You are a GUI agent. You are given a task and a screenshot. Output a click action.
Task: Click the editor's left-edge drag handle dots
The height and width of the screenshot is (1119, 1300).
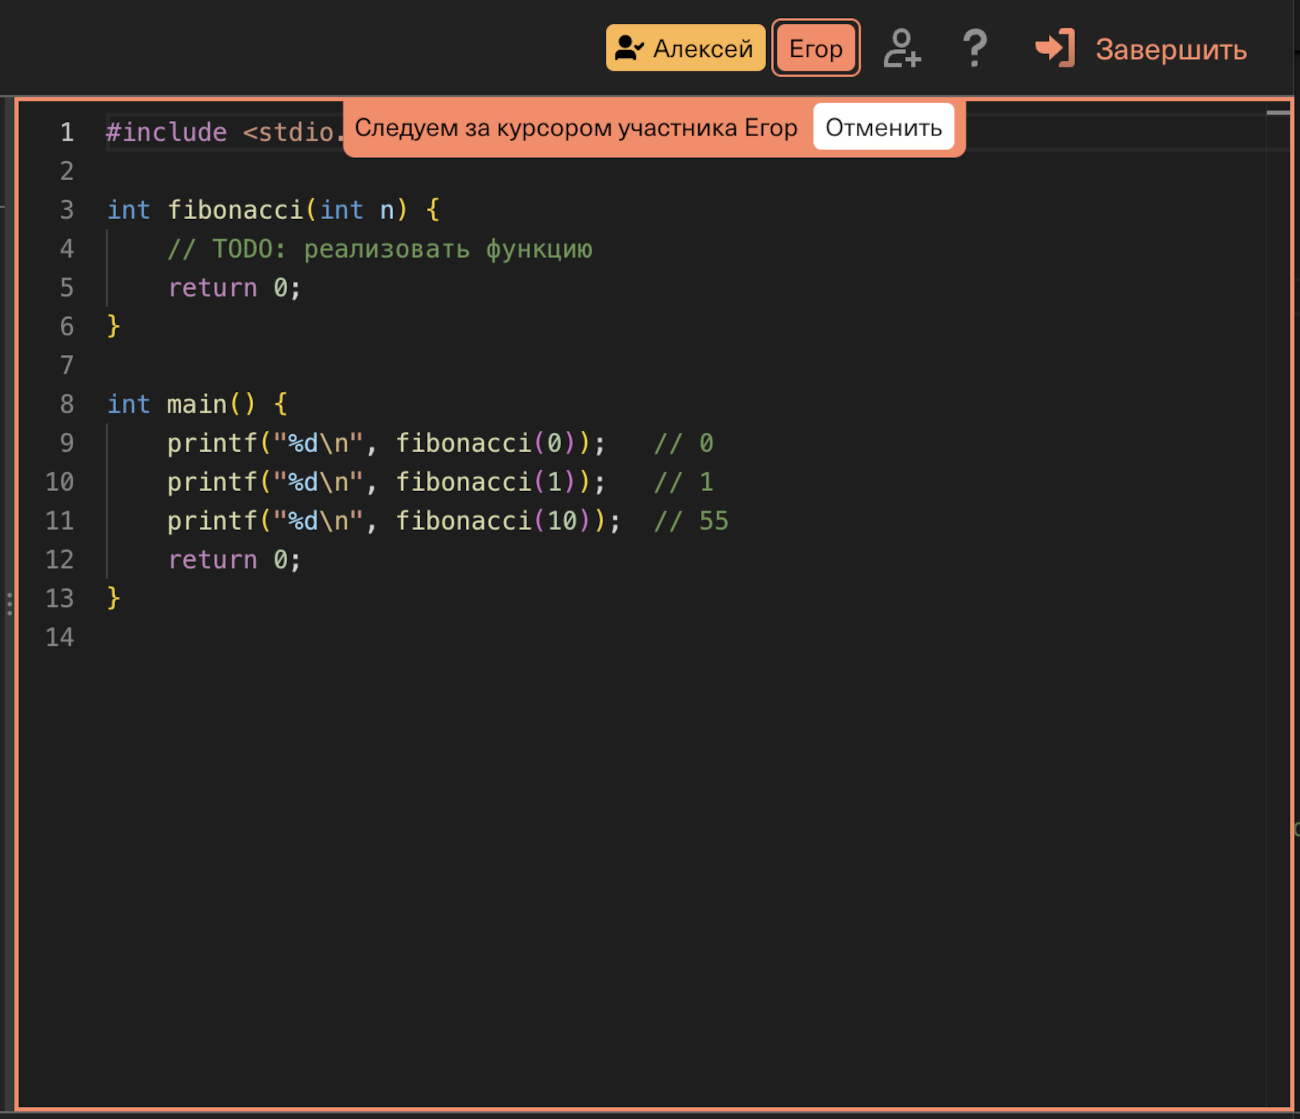(9, 603)
